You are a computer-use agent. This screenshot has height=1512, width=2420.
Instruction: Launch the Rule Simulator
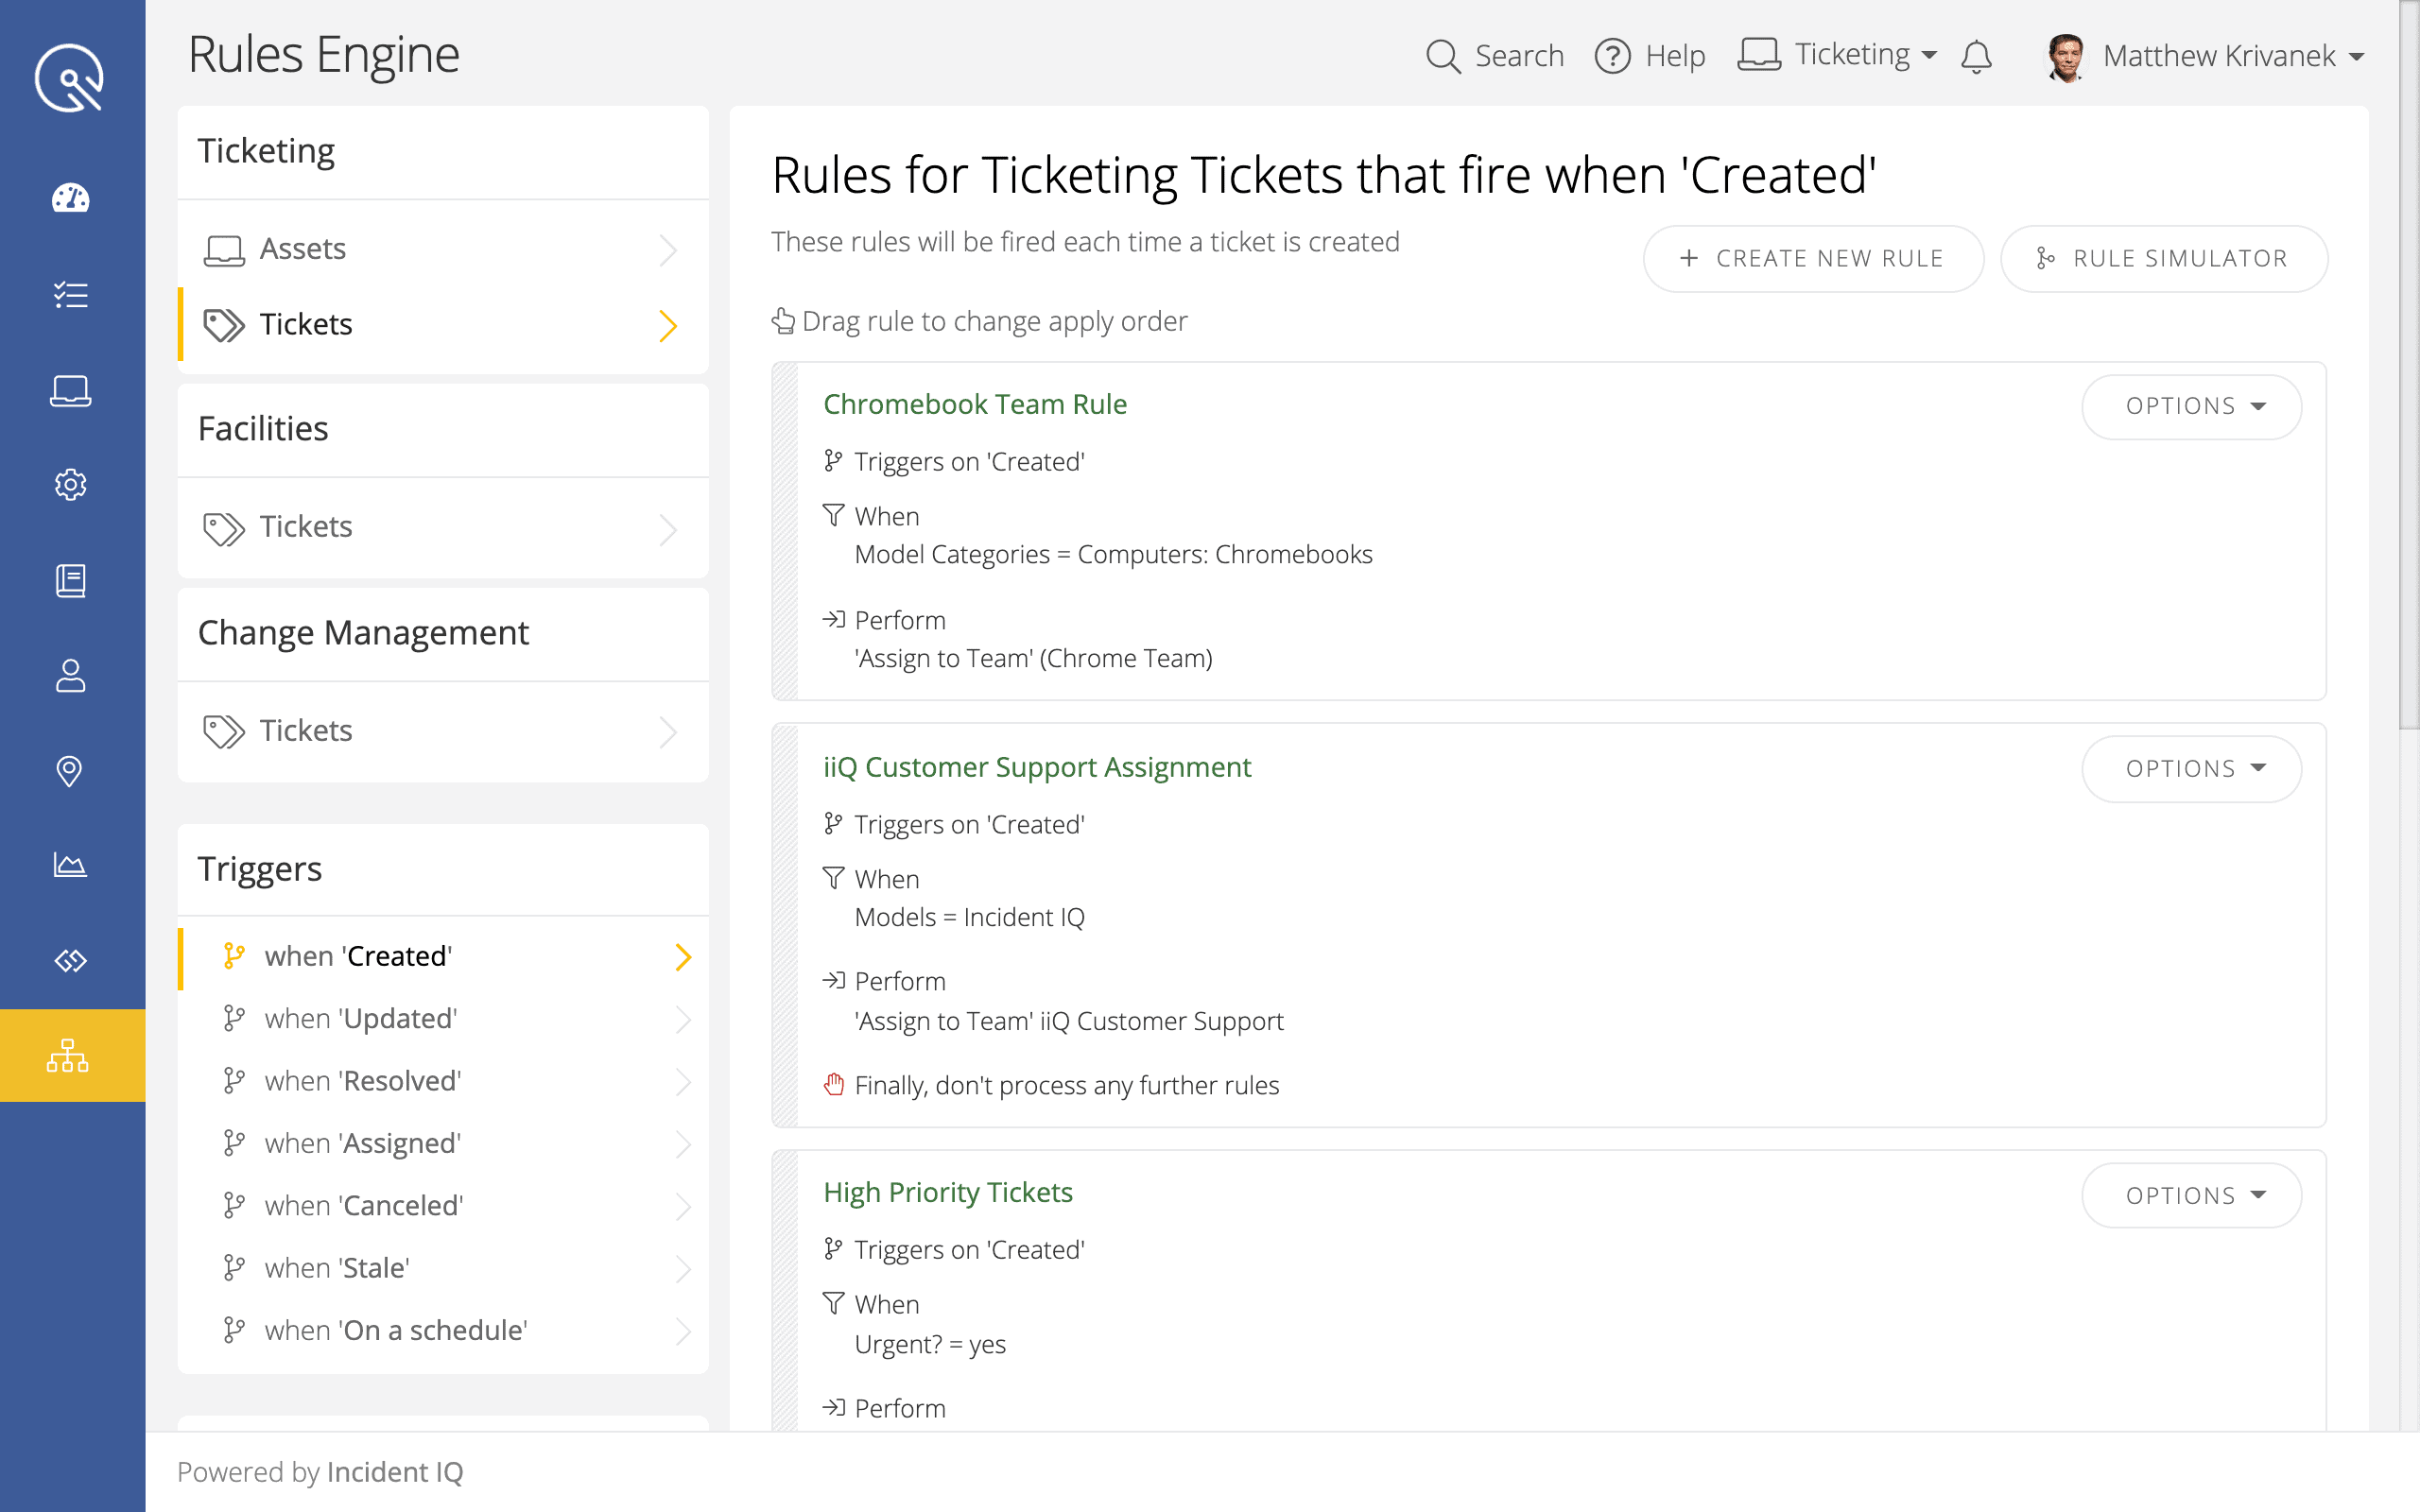click(2164, 258)
